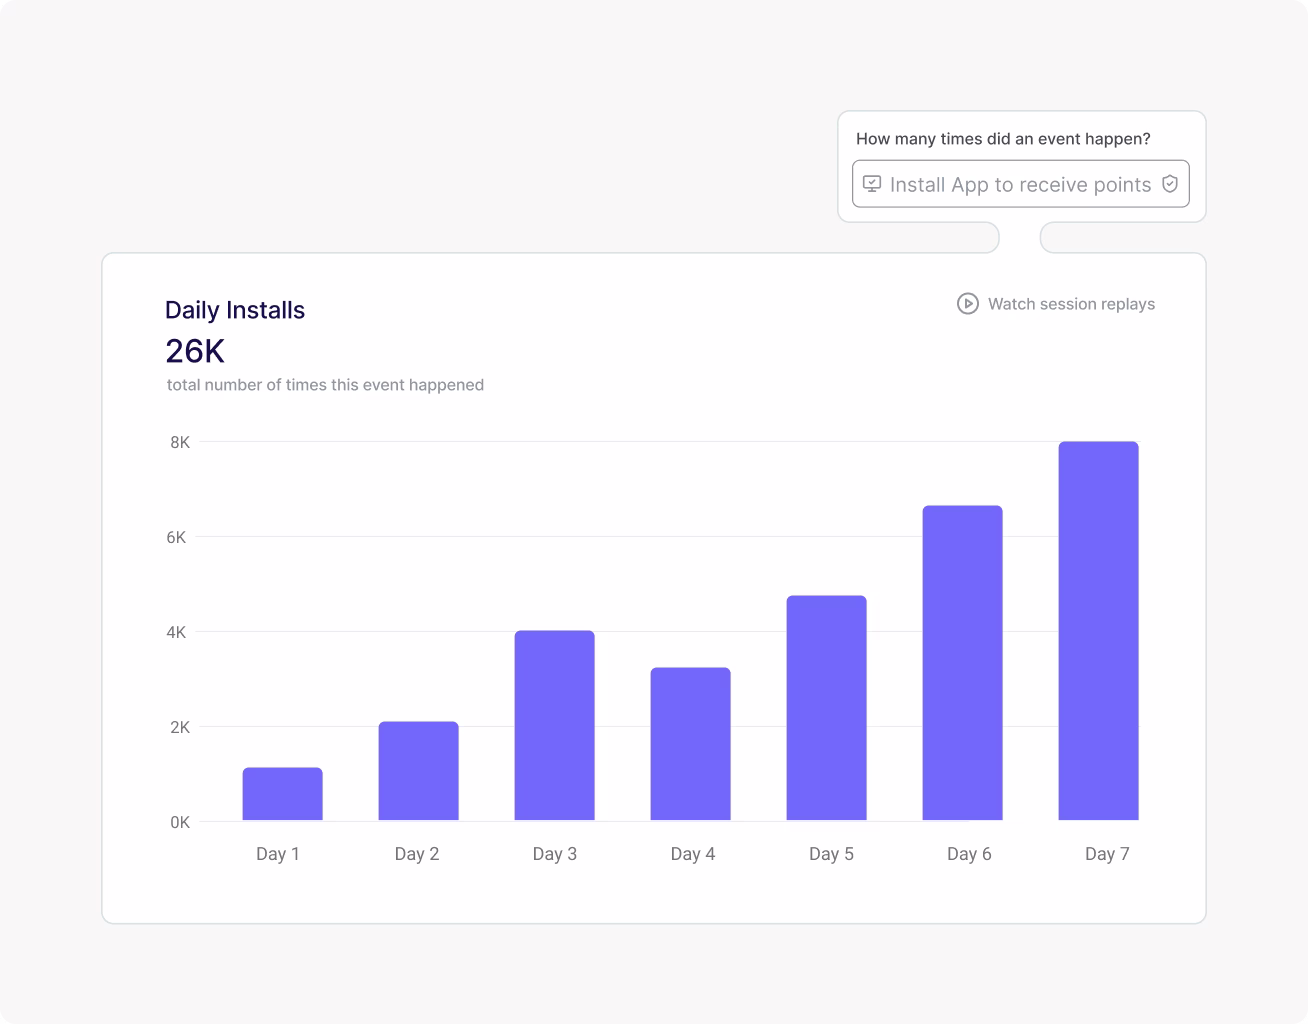Click the tallest bar for Day 7
The width and height of the screenshot is (1308, 1024).
pos(1098,630)
